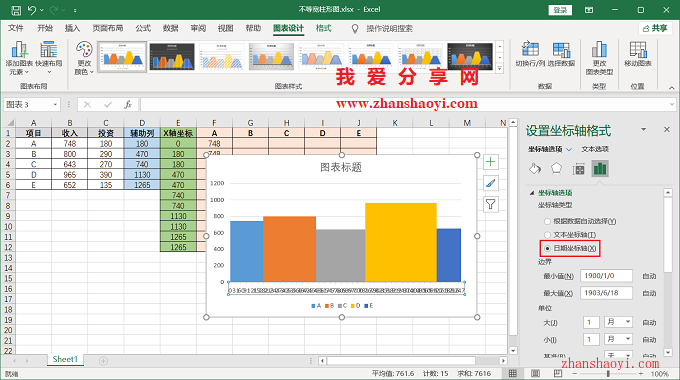Select the text axis radio button

tap(547, 235)
